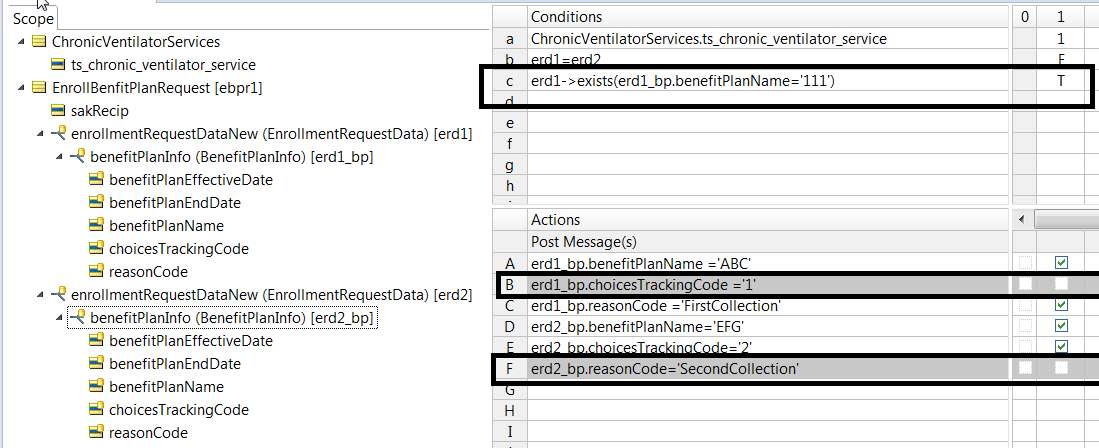Click the [erd2_bp] association icon
The image size is (1099, 448).
[x=78, y=318]
